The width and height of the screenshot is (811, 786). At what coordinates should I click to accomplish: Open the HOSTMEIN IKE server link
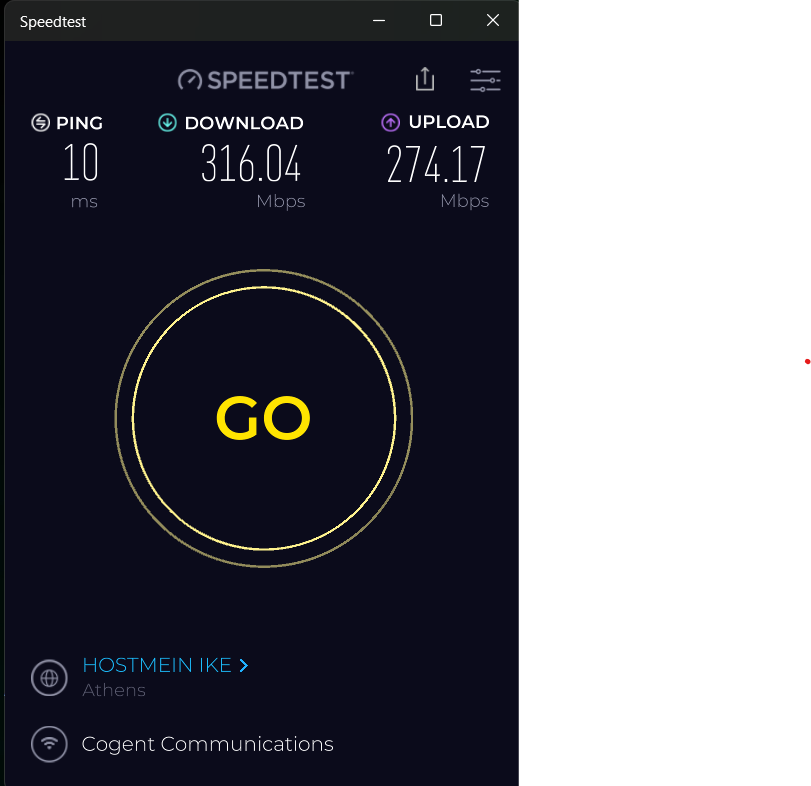click(157, 665)
